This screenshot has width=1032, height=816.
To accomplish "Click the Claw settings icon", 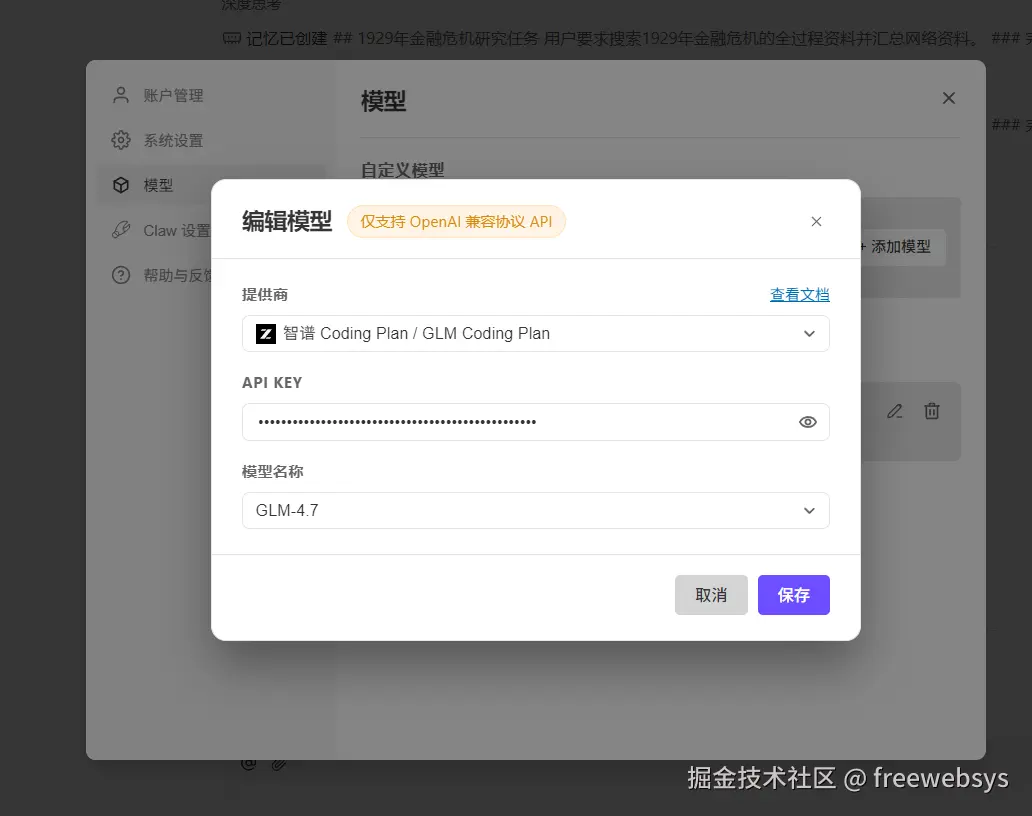I will [121, 230].
